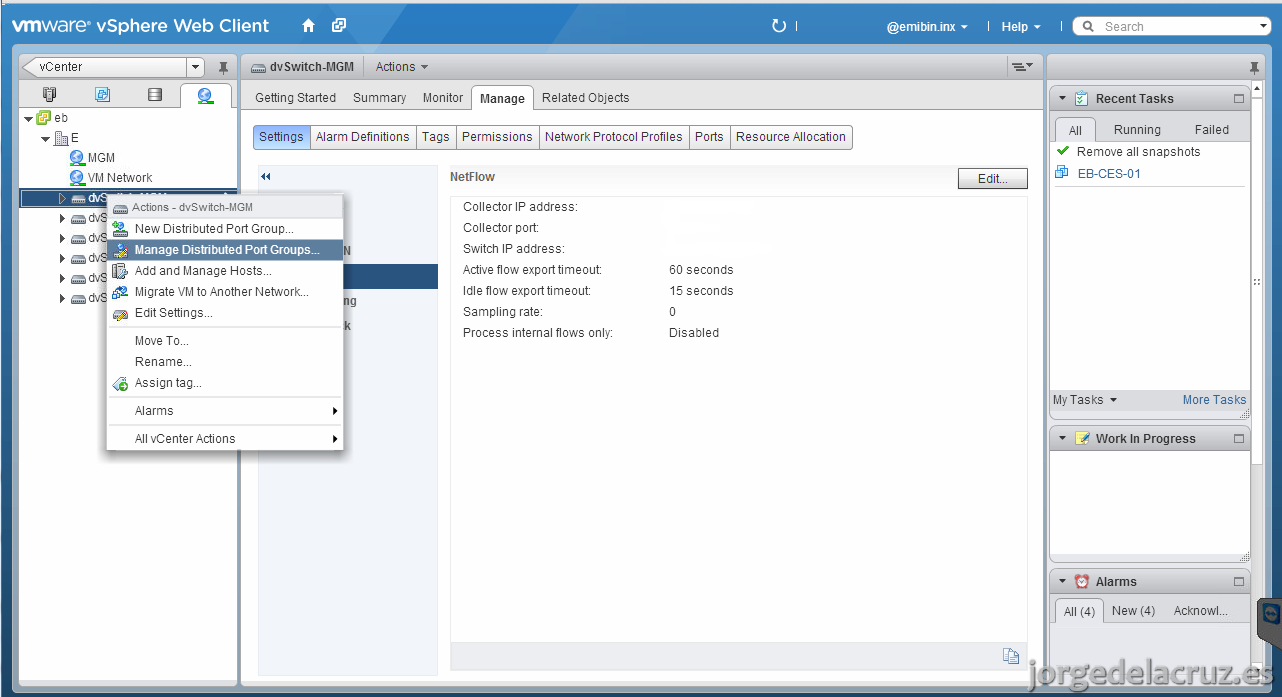Select the MGM network in tree
Image resolution: width=1282 pixels, height=697 pixels.
pos(101,158)
